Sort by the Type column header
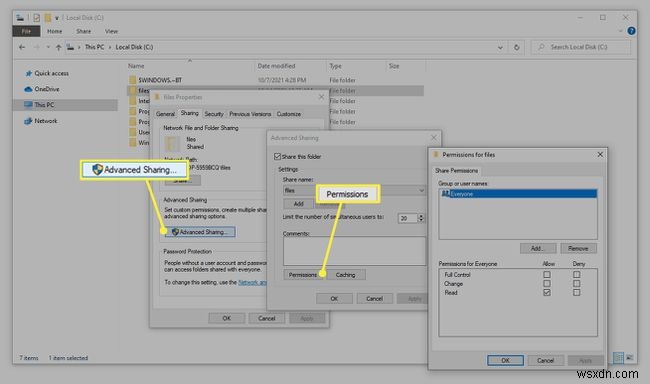Image resolution: width=650 pixels, height=384 pixels. [335, 66]
